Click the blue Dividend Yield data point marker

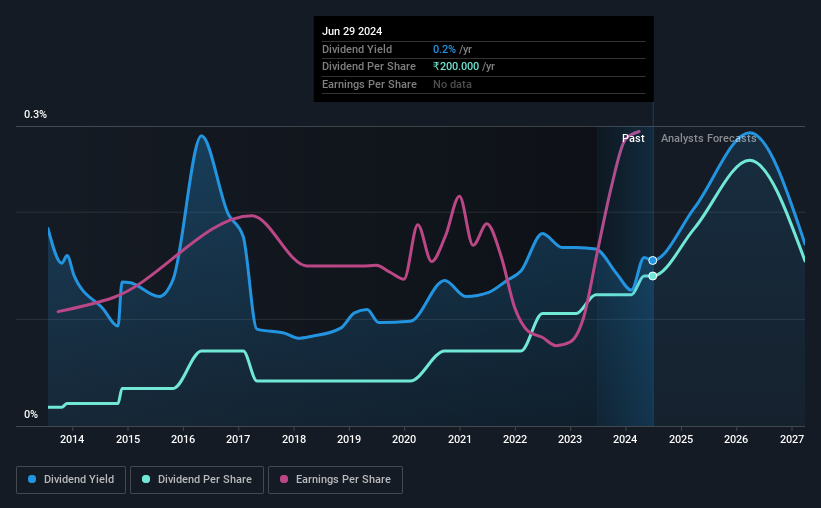[652, 260]
